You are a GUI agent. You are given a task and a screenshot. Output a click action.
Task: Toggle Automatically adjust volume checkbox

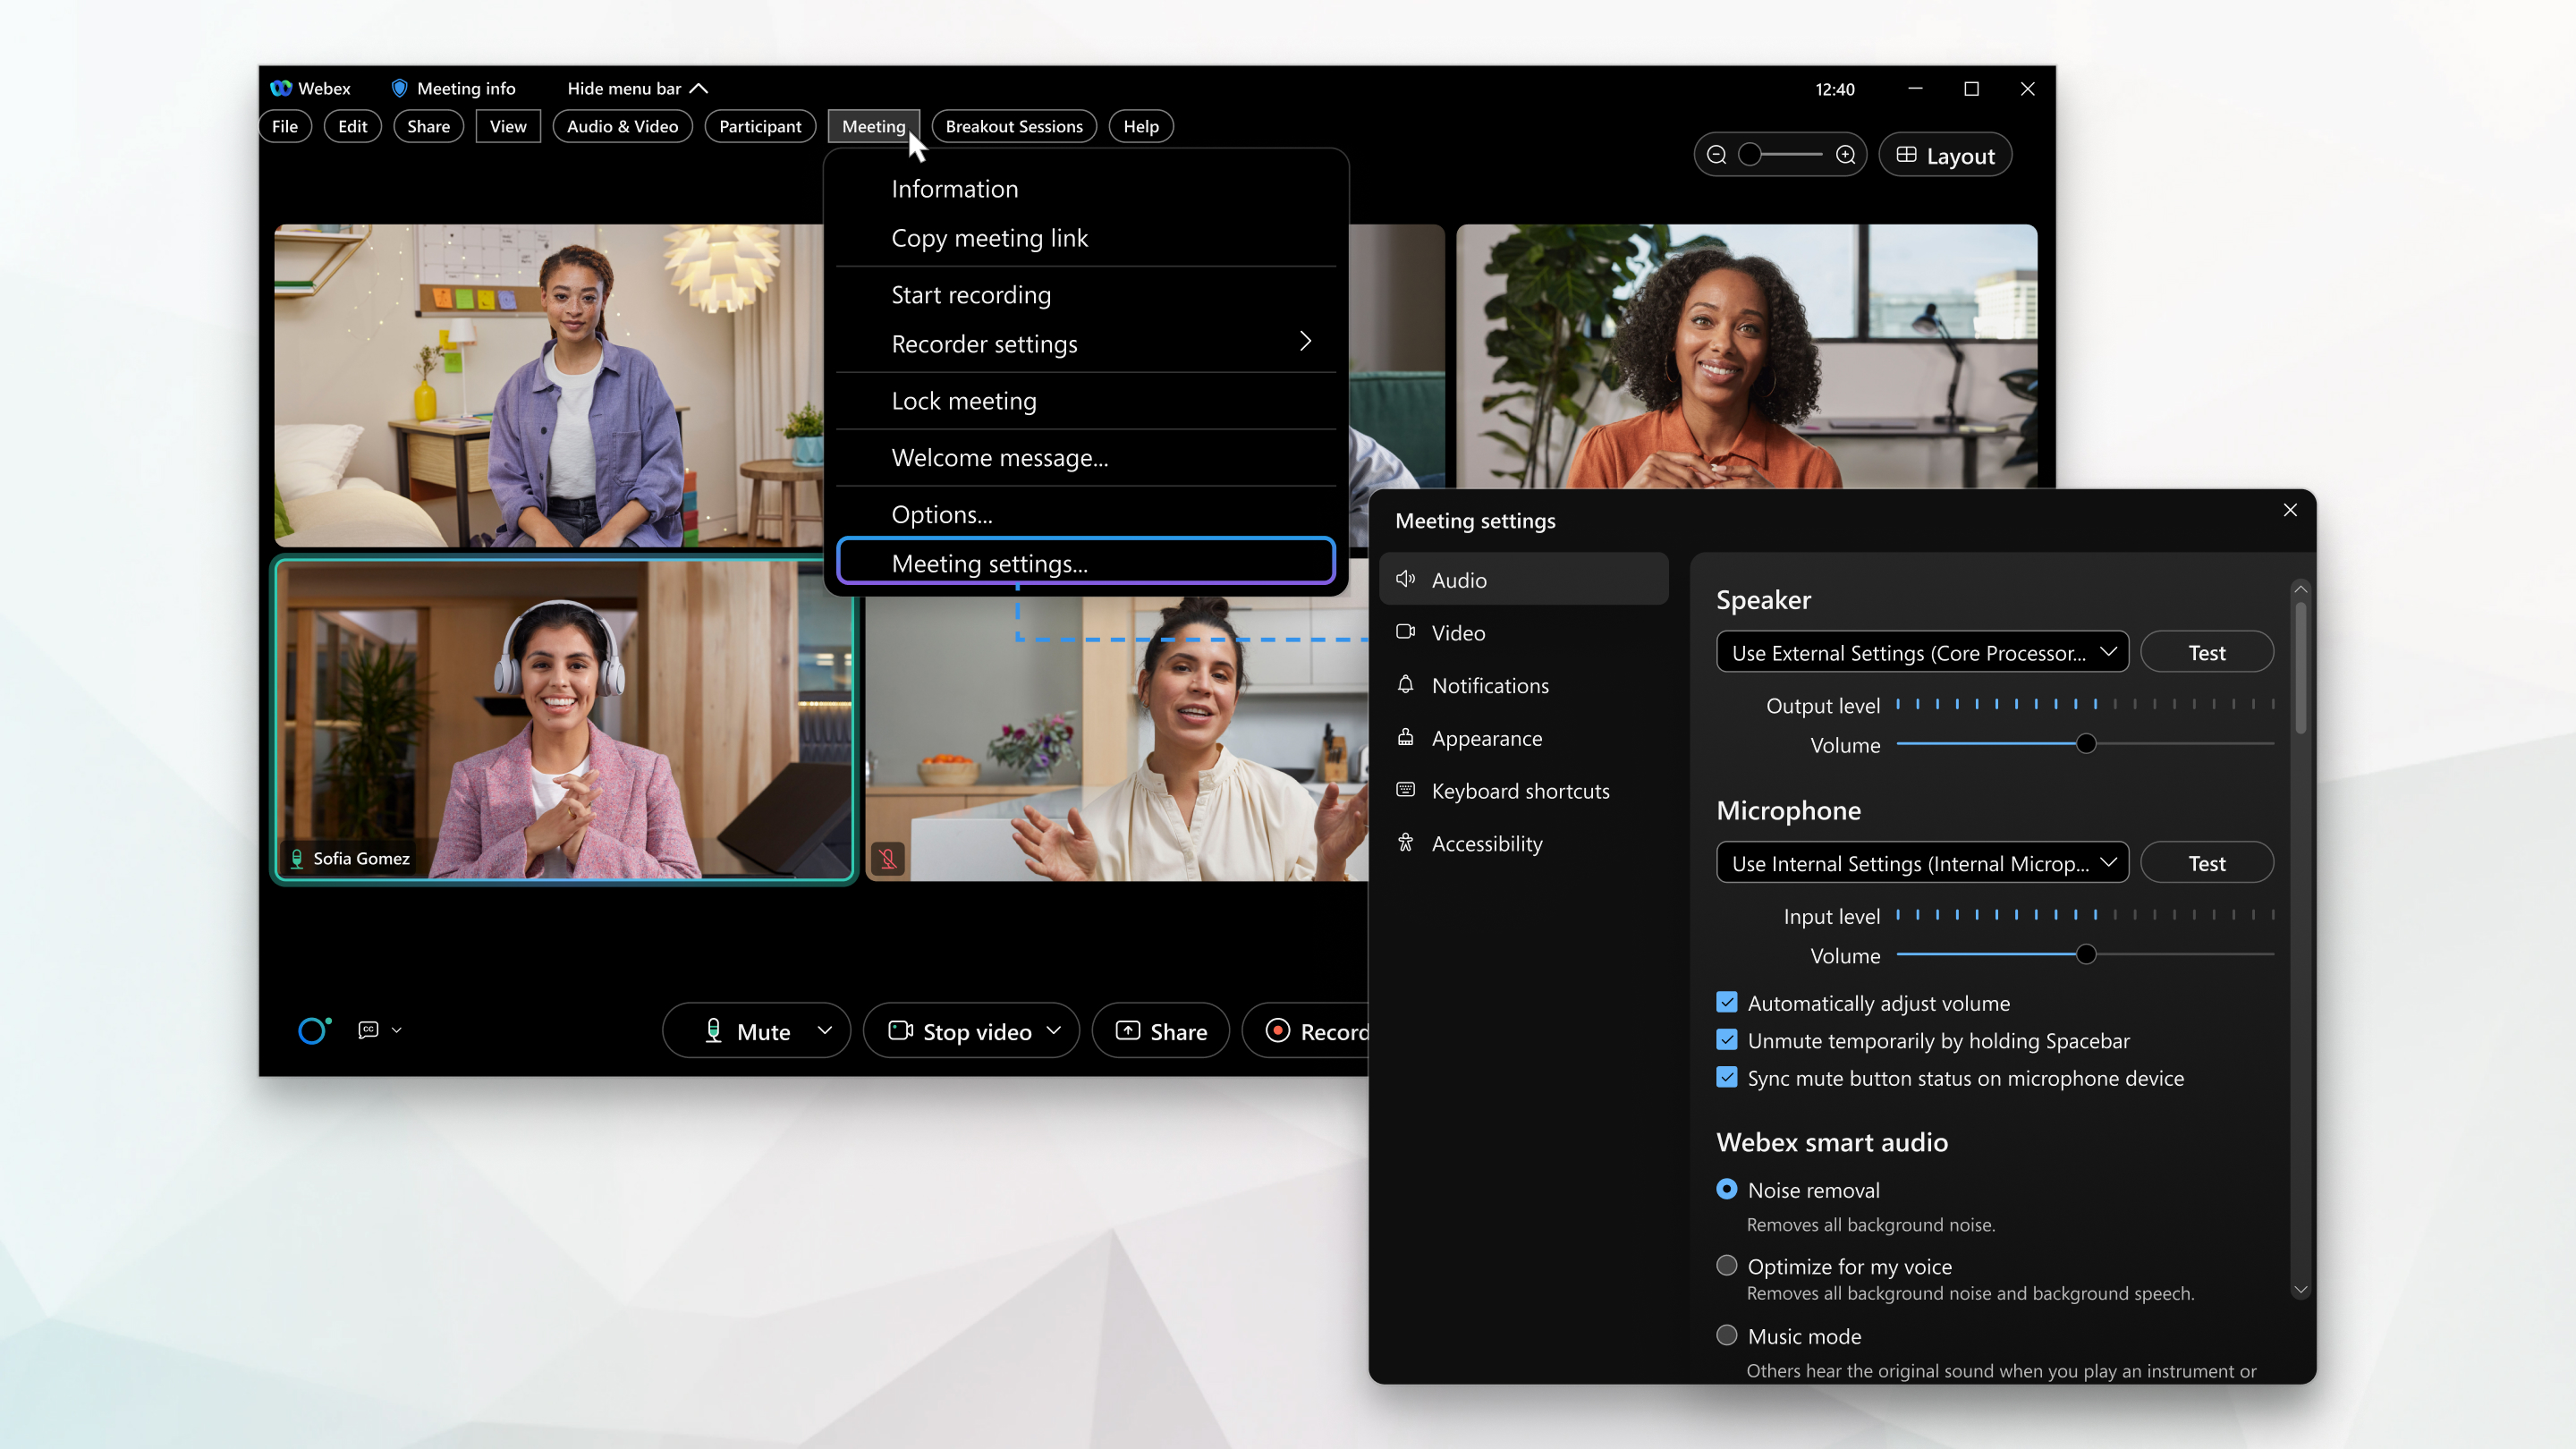click(1727, 1004)
